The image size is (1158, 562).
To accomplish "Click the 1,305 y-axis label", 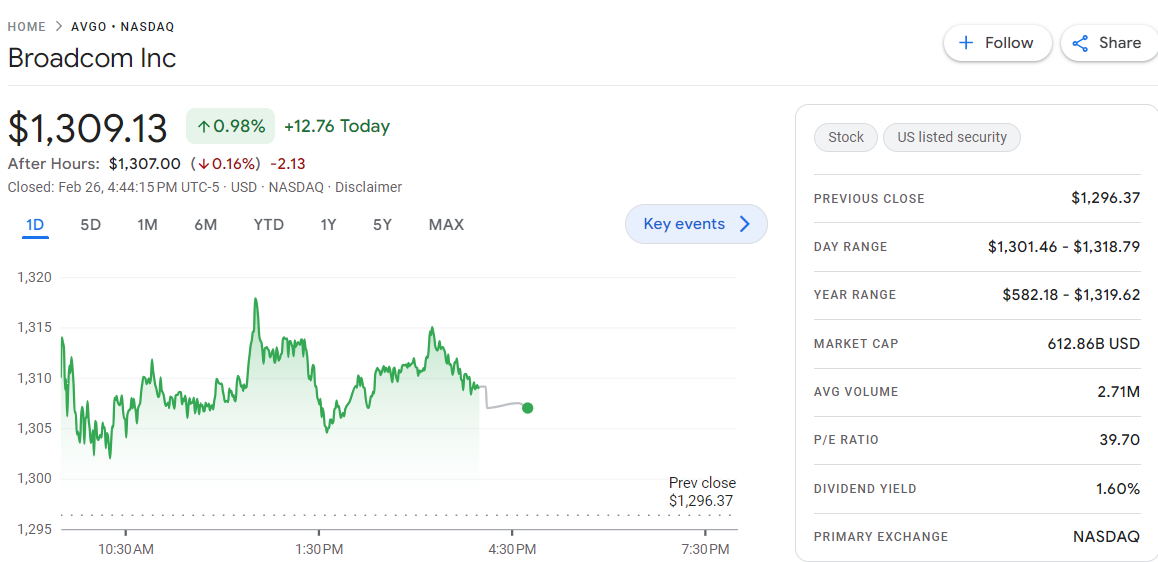I will [32, 428].
